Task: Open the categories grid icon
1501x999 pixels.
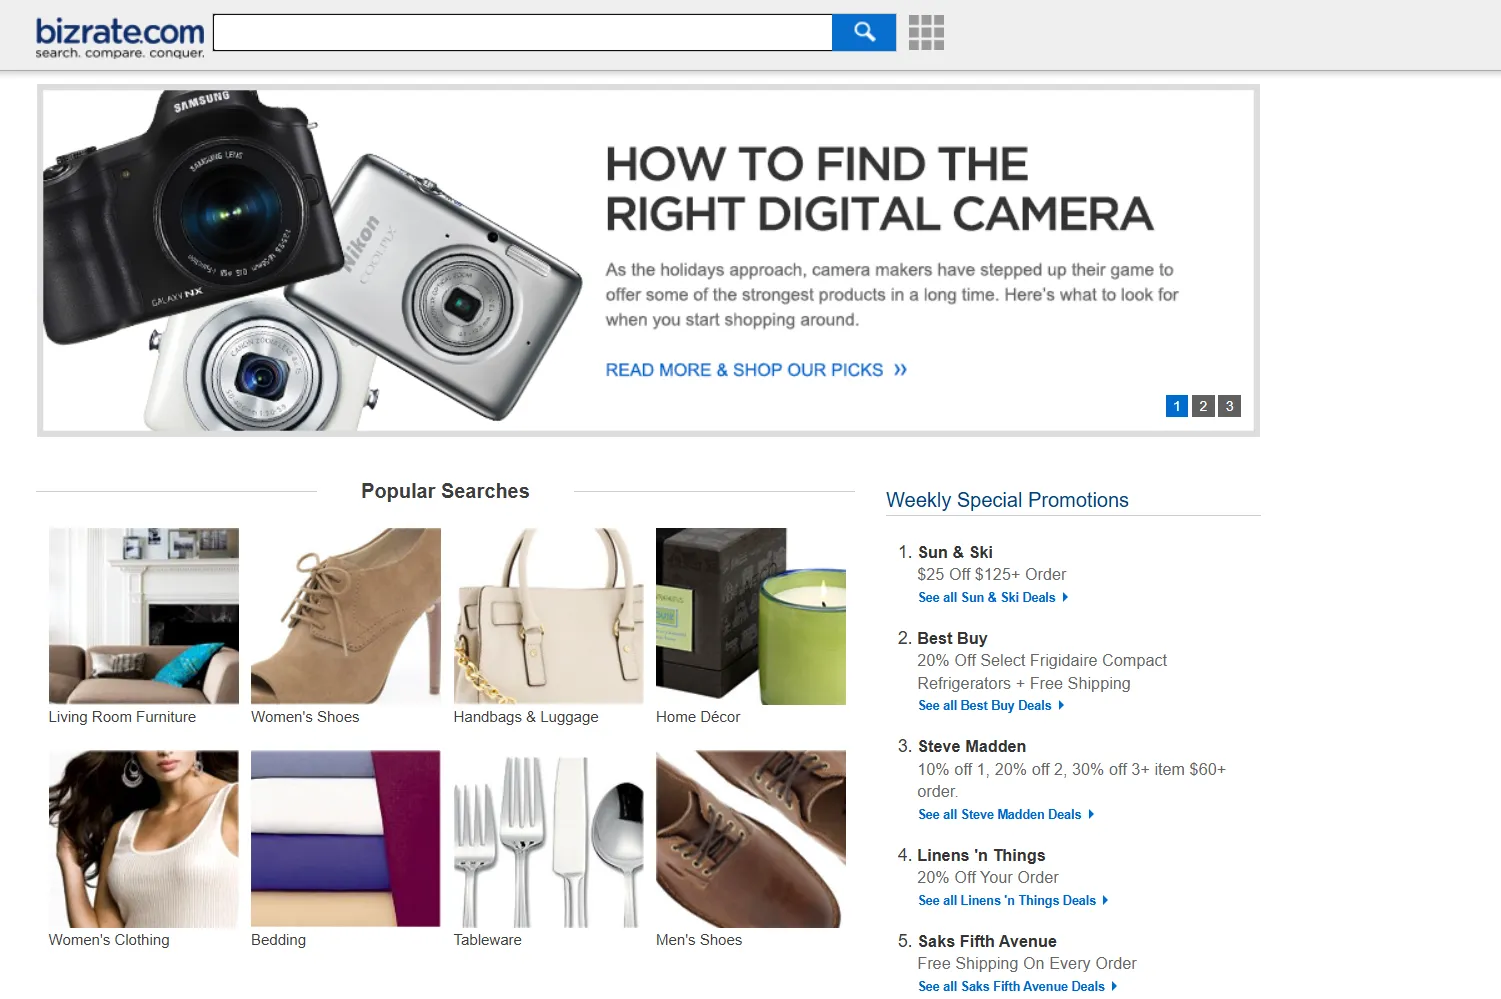Action: 926,32
